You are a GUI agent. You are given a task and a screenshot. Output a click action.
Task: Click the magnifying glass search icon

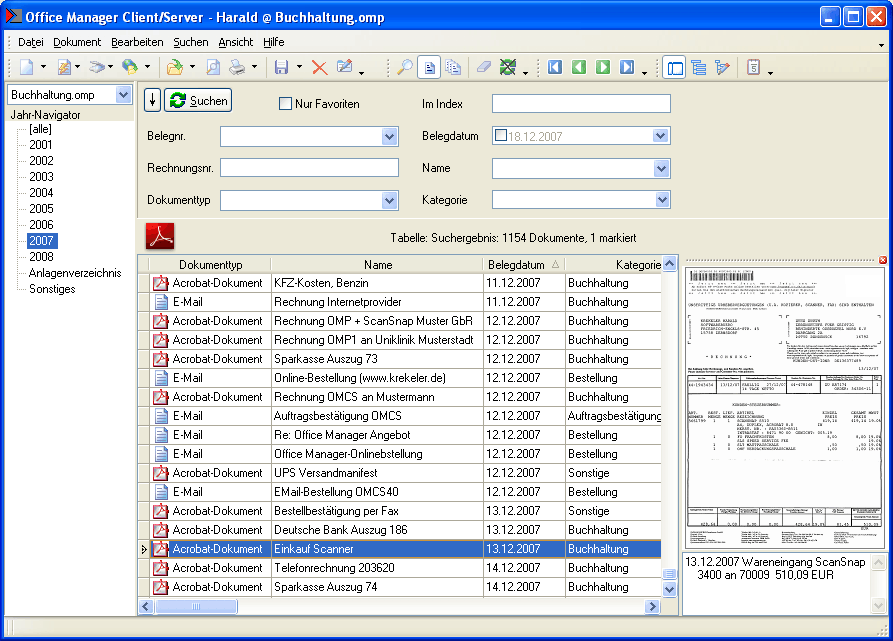[x=404, y=67]
